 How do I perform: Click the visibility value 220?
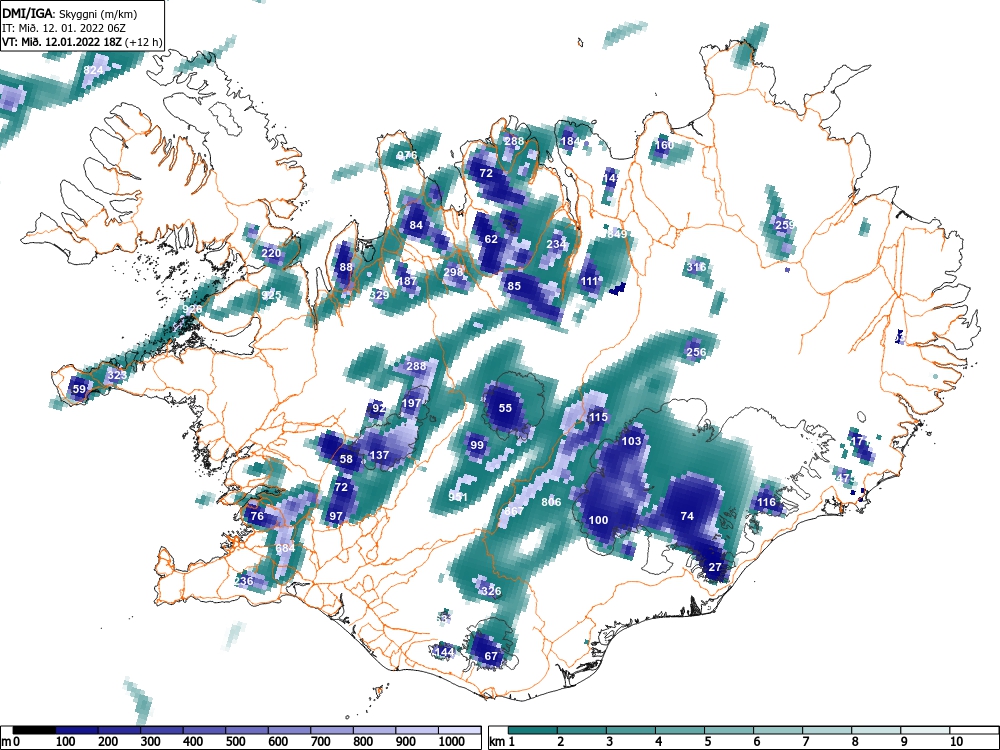tap(271, 253)
